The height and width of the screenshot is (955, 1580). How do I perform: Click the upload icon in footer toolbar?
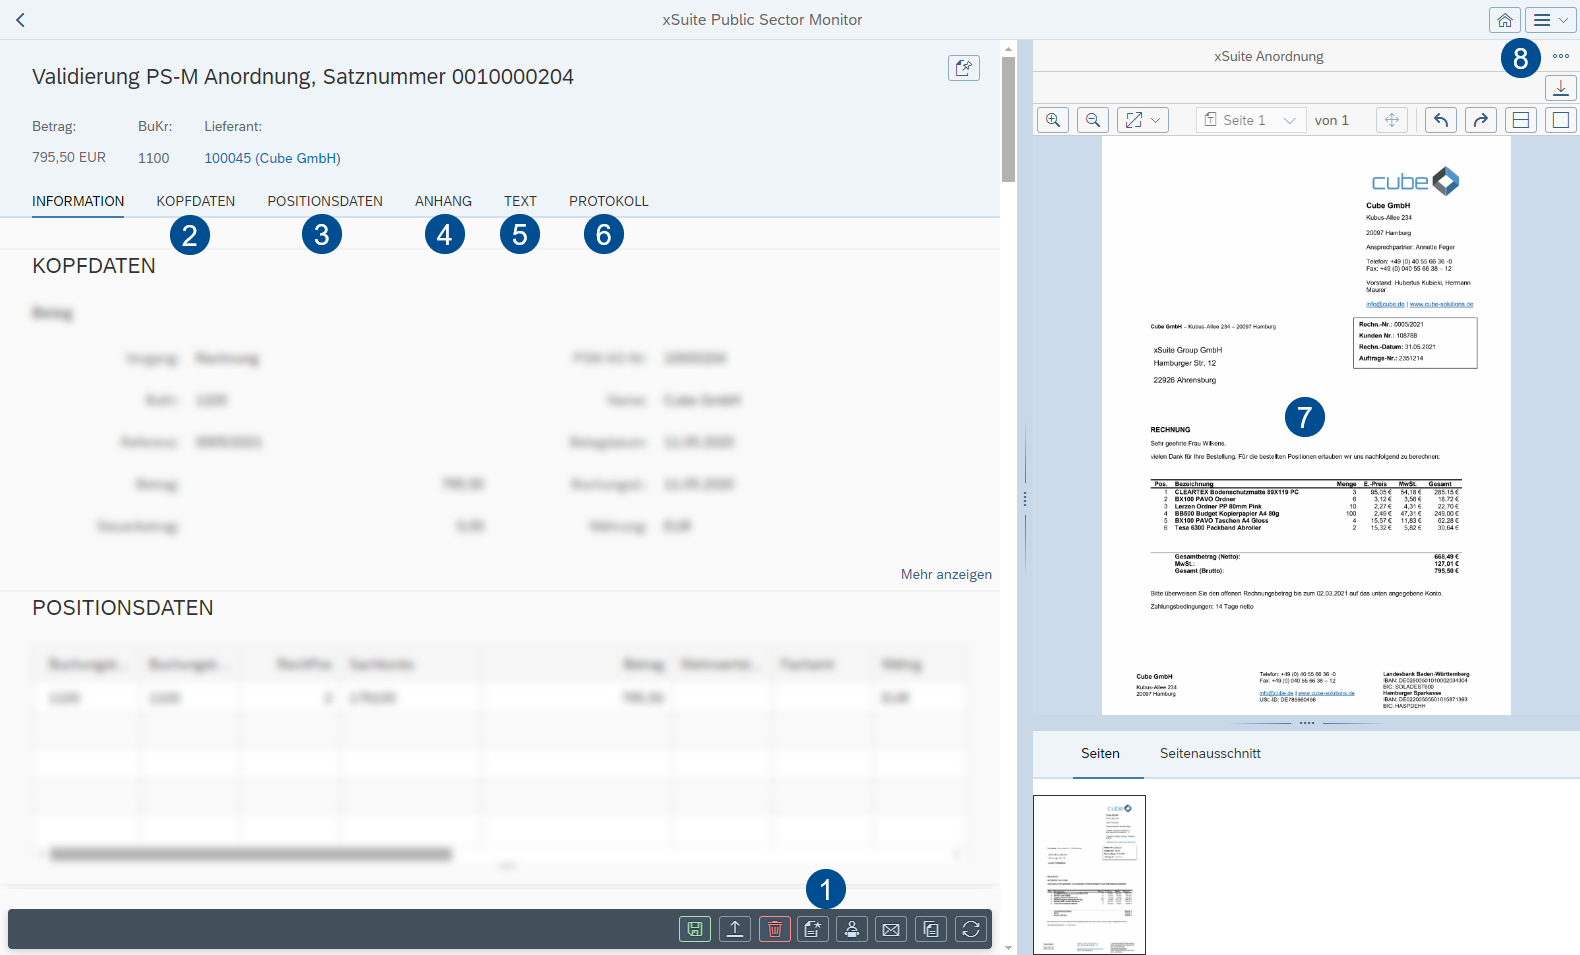(x=735, y=929)
